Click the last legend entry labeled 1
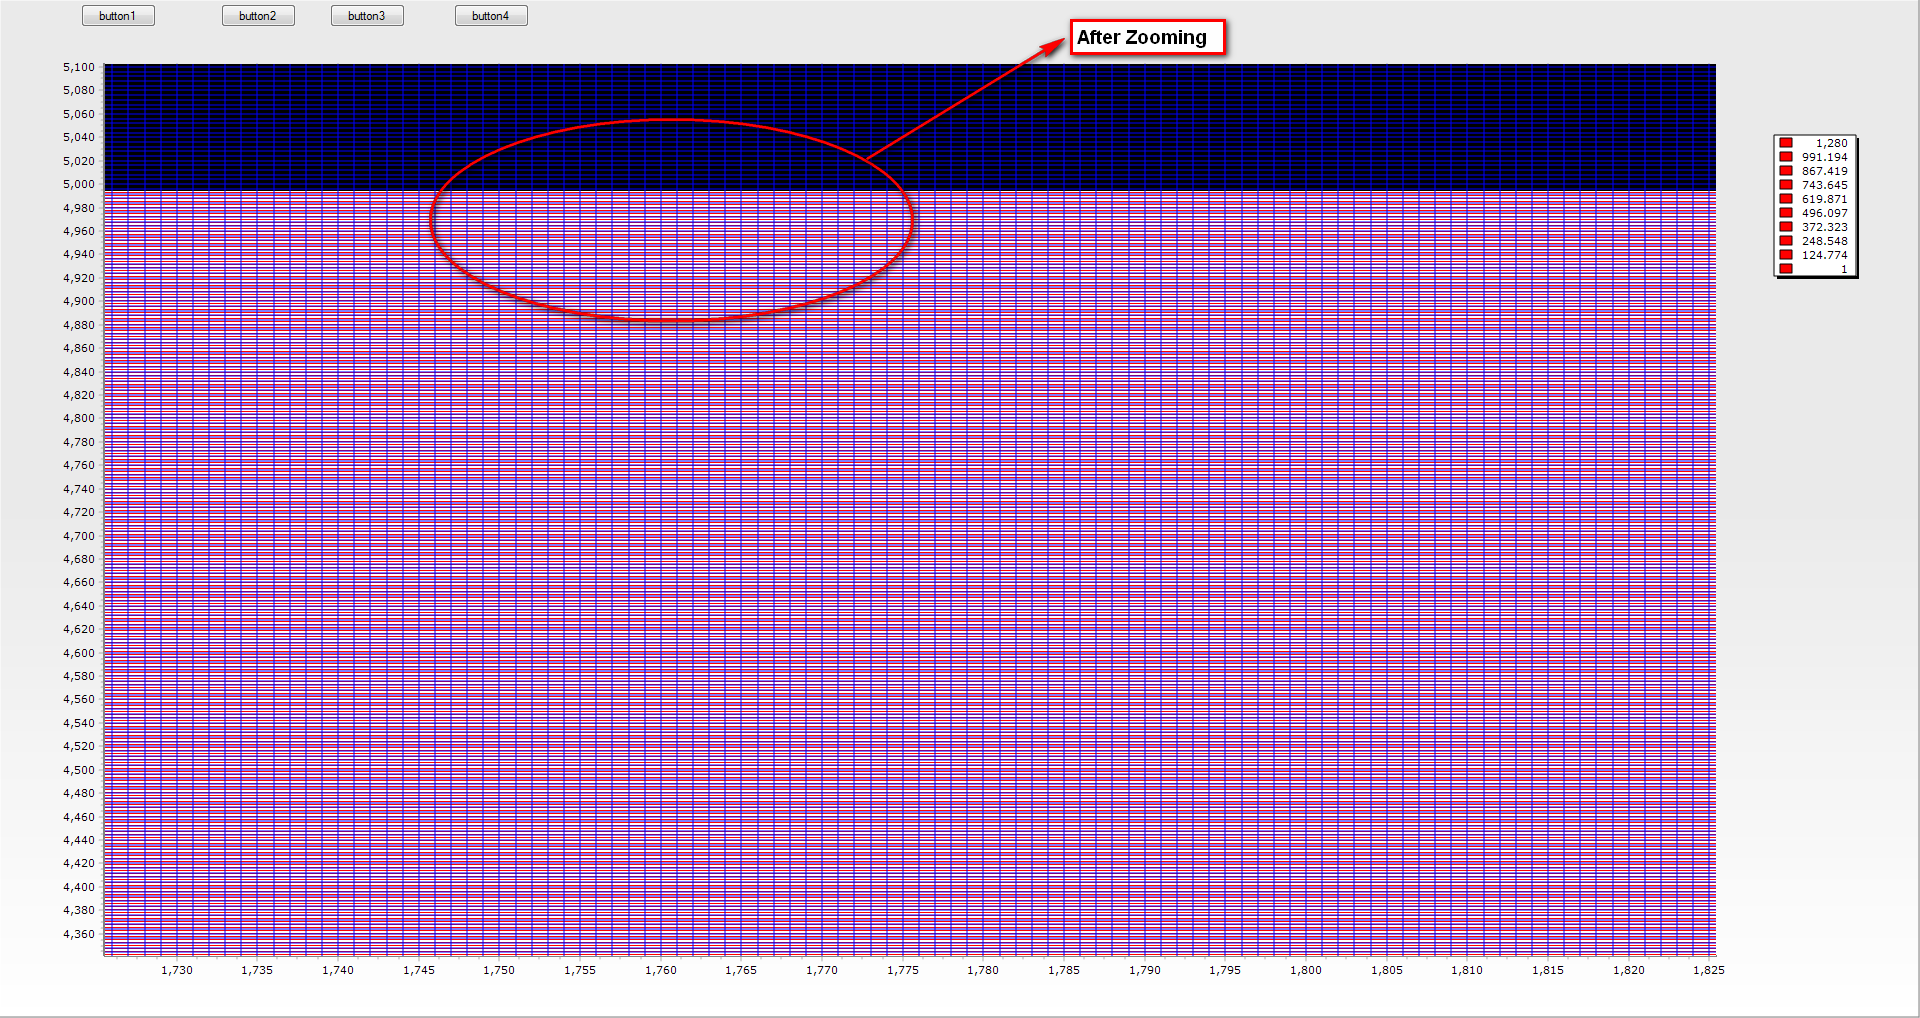Screen dimensions: 1920x1018 point(1844,269)
